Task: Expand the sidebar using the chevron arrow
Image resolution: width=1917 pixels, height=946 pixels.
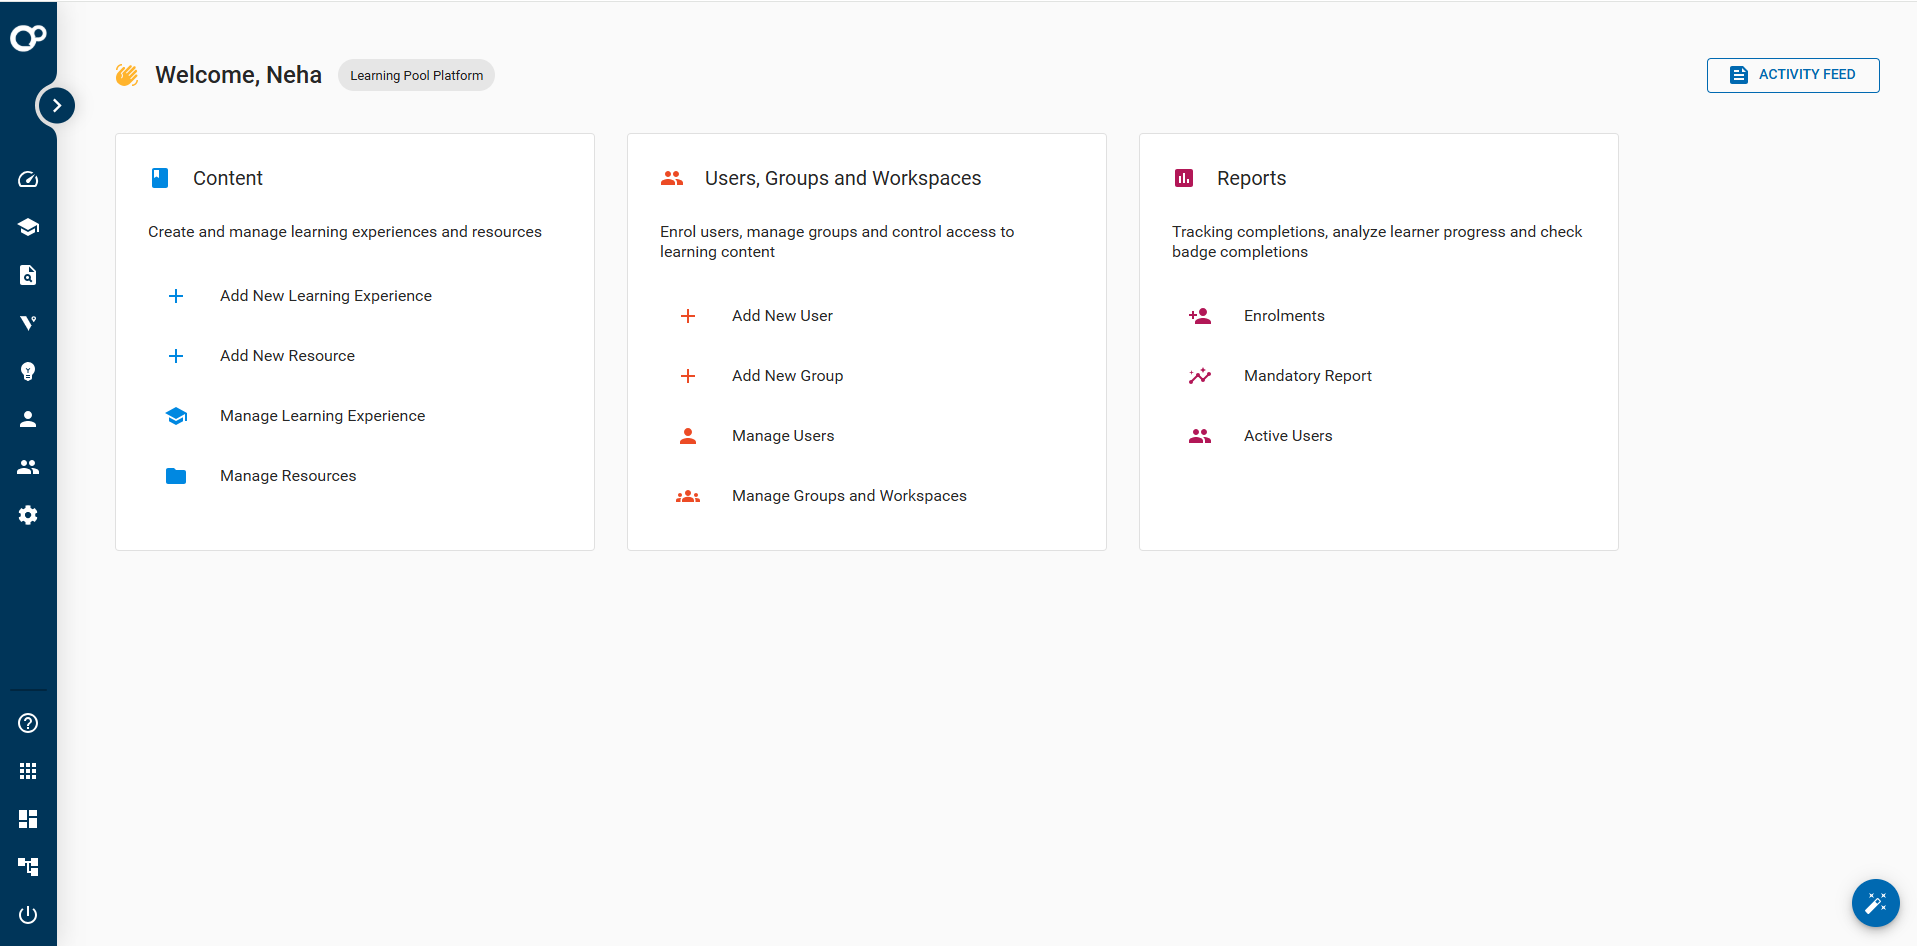Action: 56,104
